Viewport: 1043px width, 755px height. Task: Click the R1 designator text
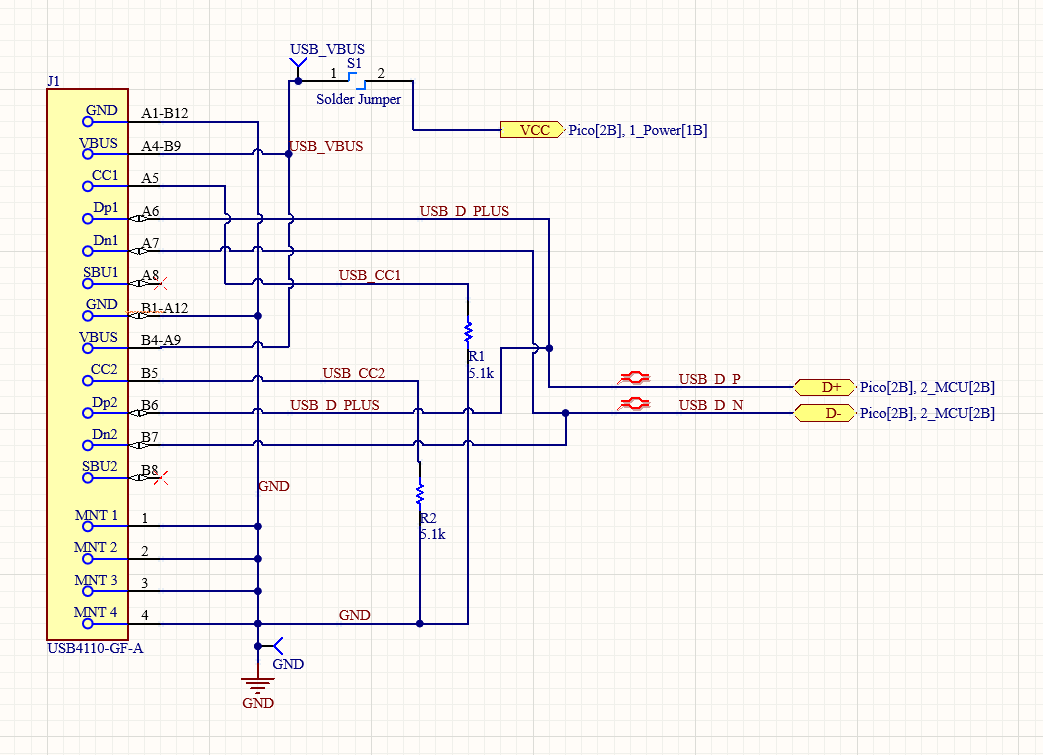[x=476, y=357]
